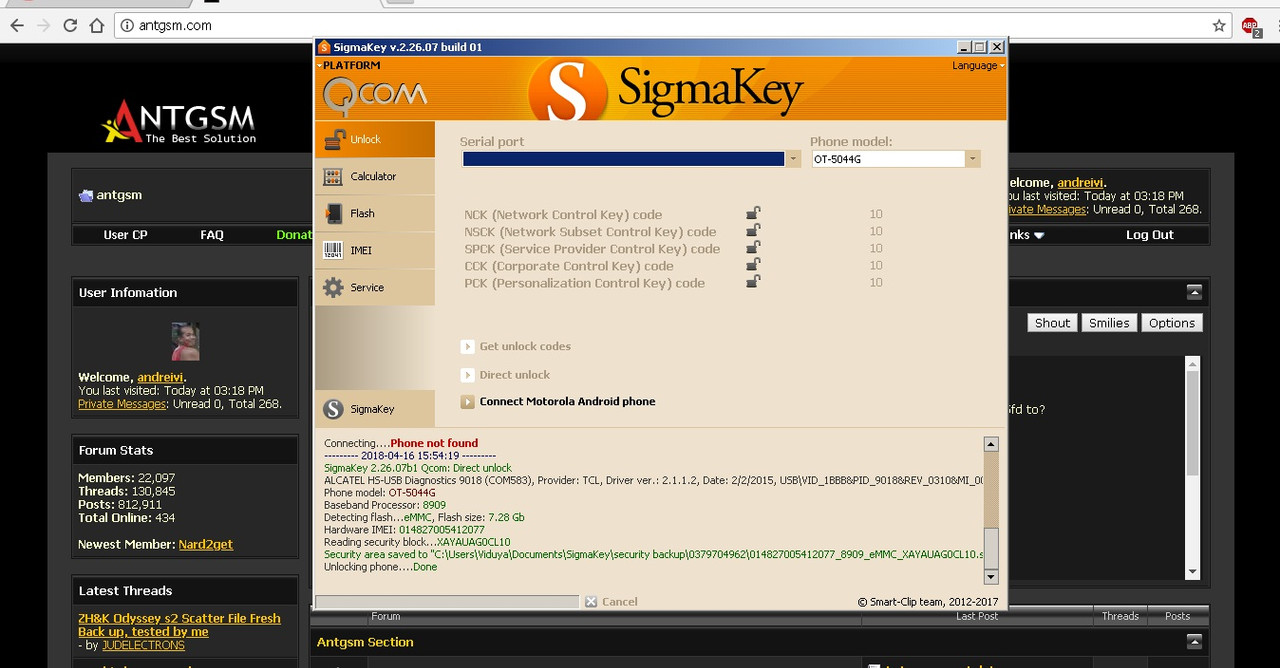Screen dimensions: 1280x668
Task: Switch to the Flash tab
Action: point(375,213)
